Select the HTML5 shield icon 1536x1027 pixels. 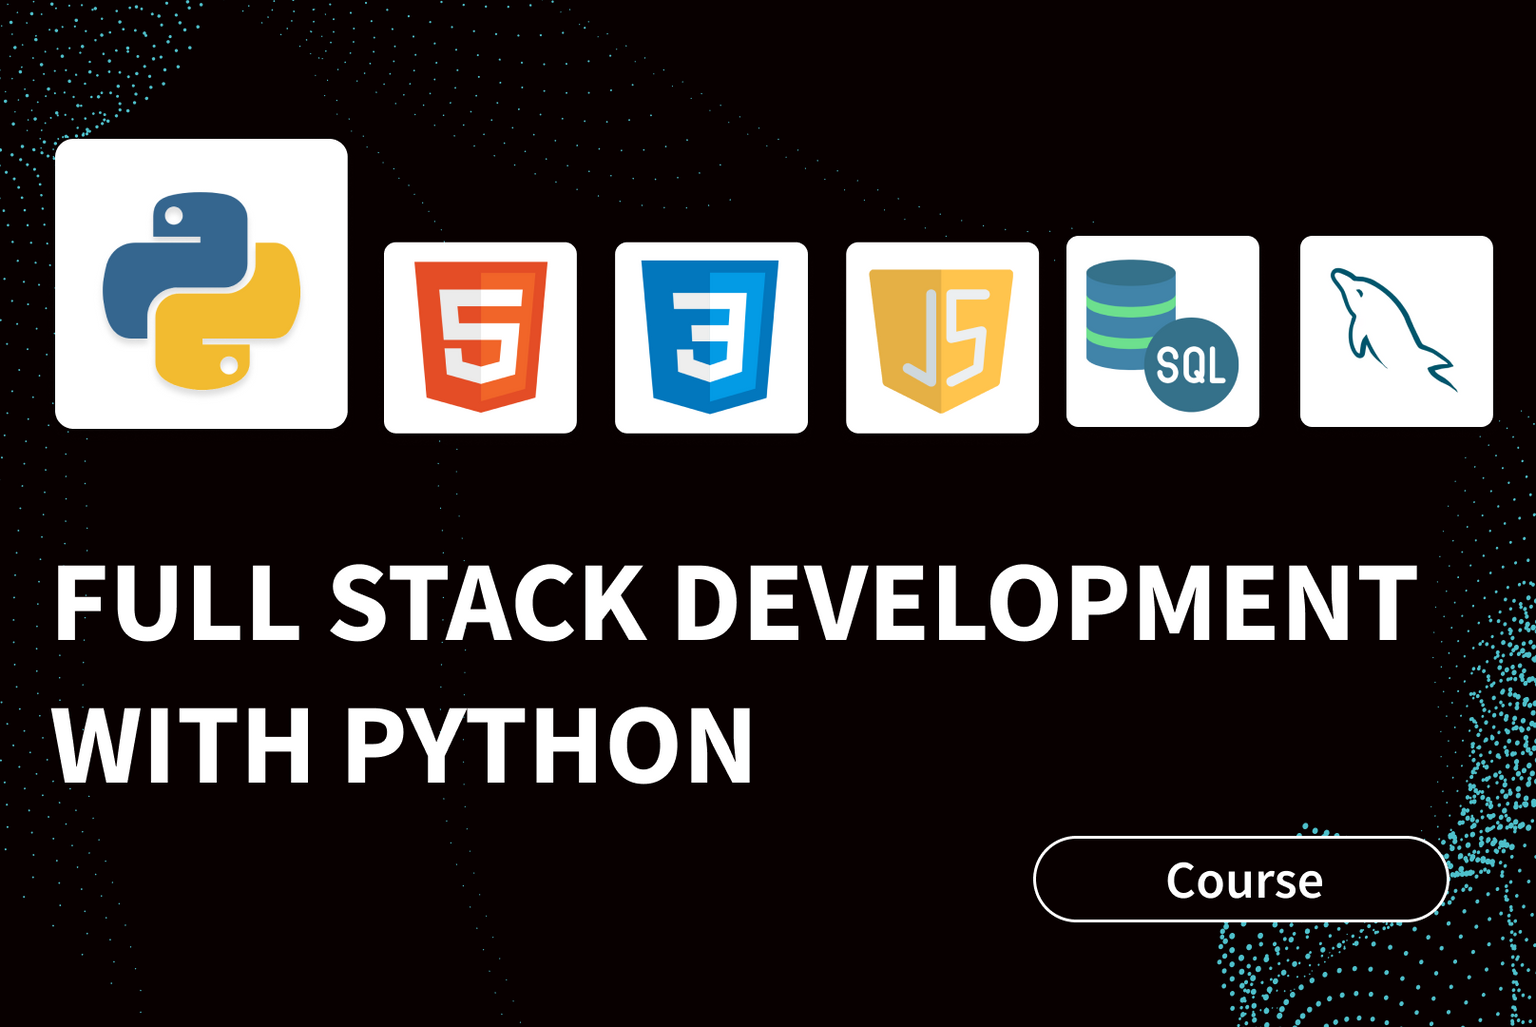point(480,336)
